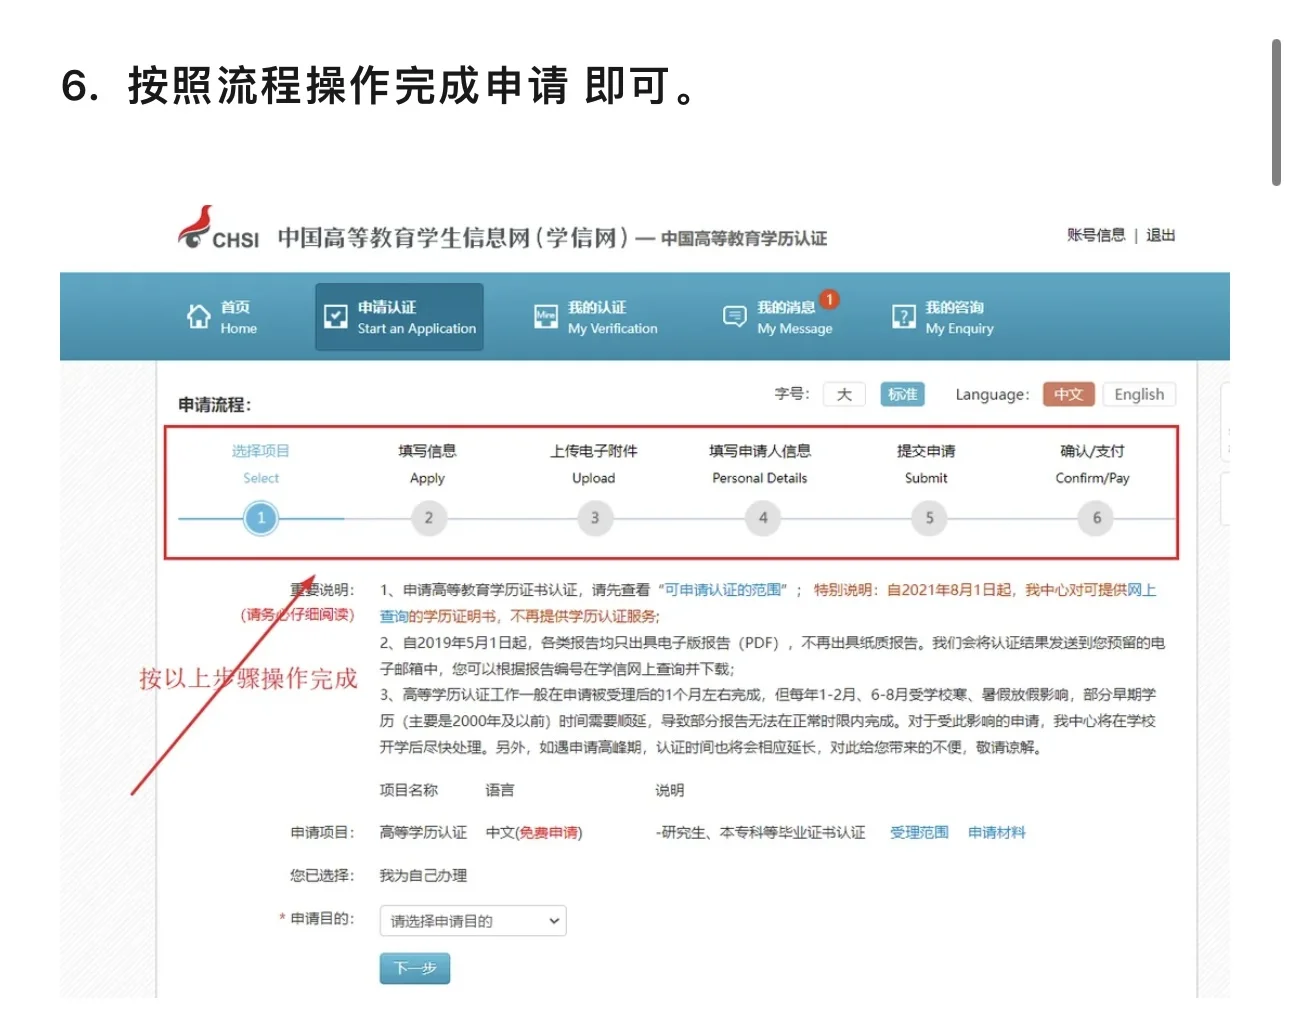Set font size to 大
Image resolution: width=1290 pixels, height=1020 pixels.
(844, 394)
